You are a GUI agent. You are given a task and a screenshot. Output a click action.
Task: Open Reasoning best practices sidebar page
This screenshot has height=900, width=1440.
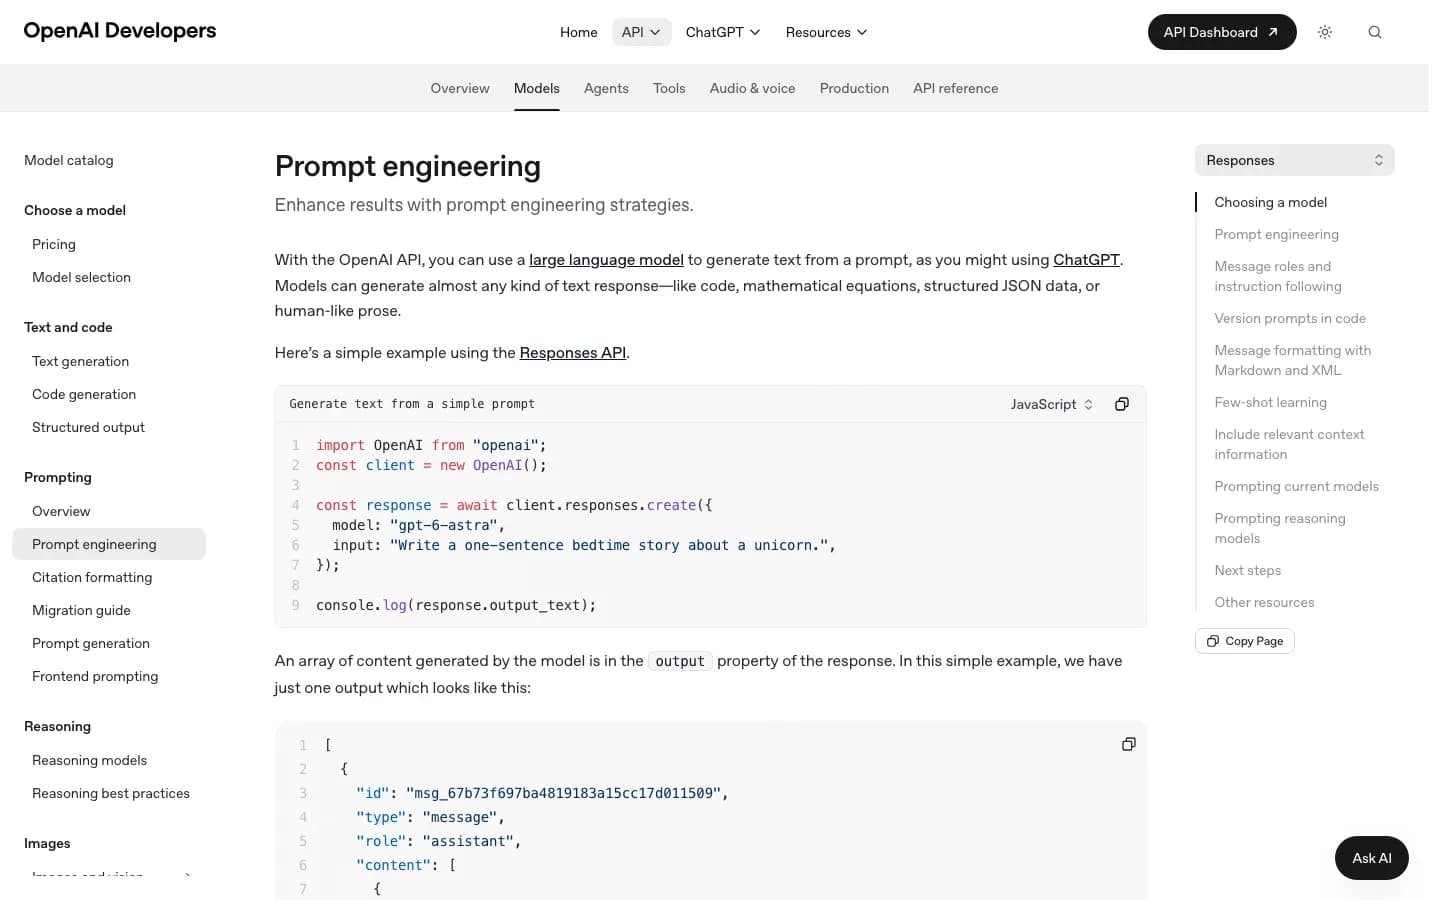pos(111,793)
